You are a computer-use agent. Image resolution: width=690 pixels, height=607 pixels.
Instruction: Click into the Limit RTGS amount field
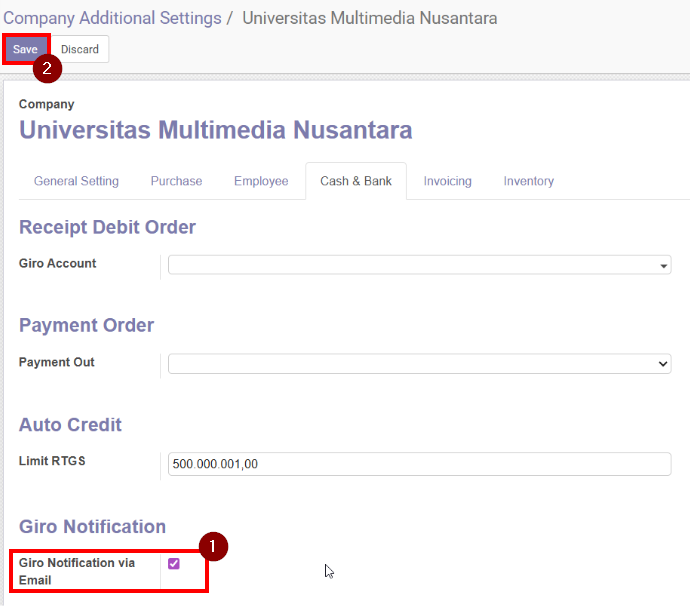(x=419, y=464)
